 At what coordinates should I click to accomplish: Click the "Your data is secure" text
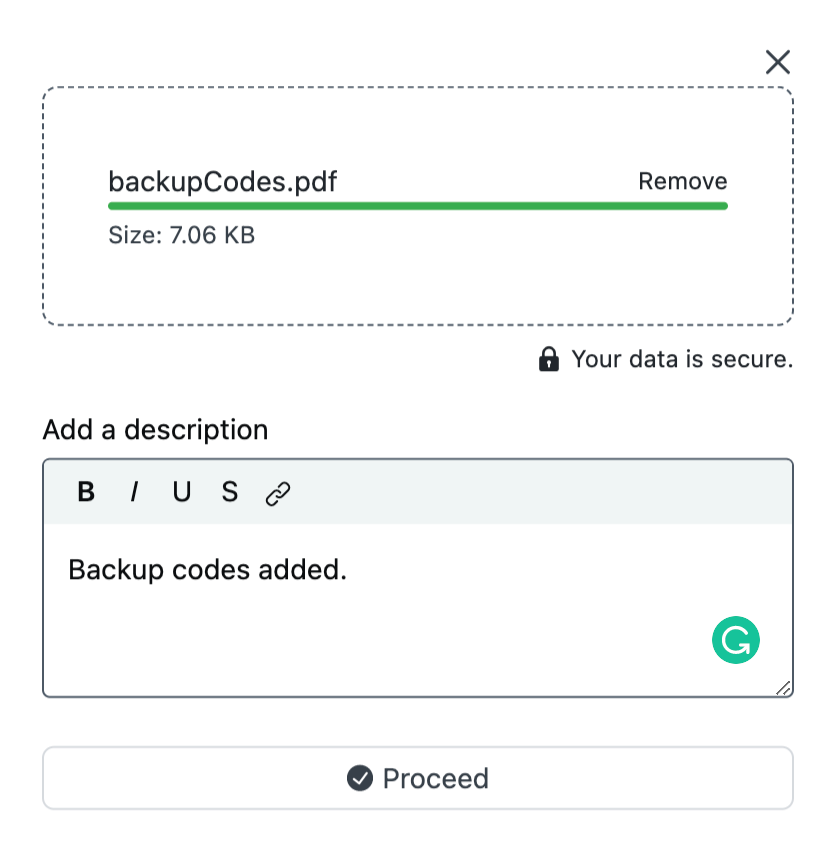click(x=682, y=360)
